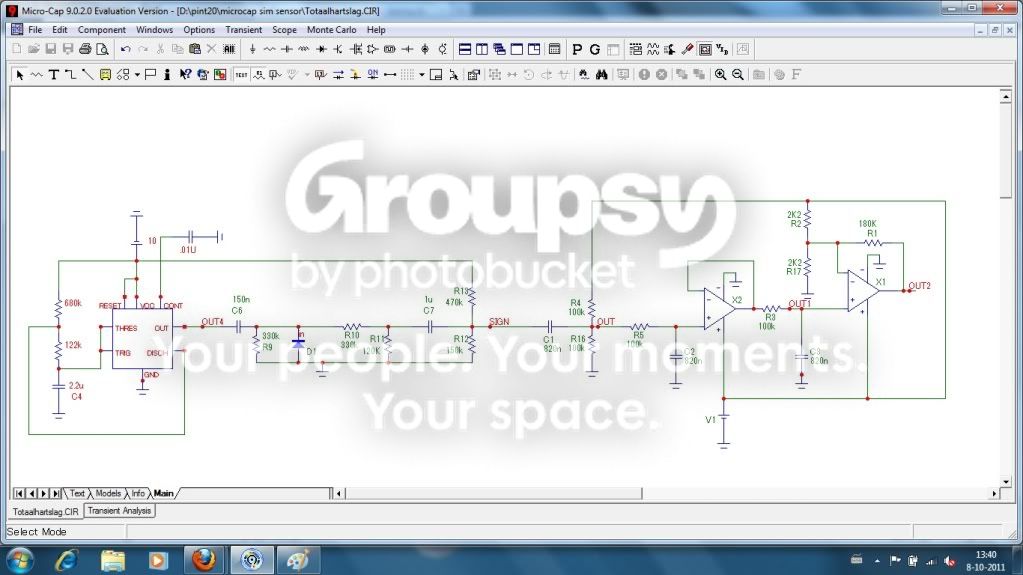Image resolution: width=1023 pixels, height=575 pixels.
Task: Open the Edit menu
Action: click(59, 29)
